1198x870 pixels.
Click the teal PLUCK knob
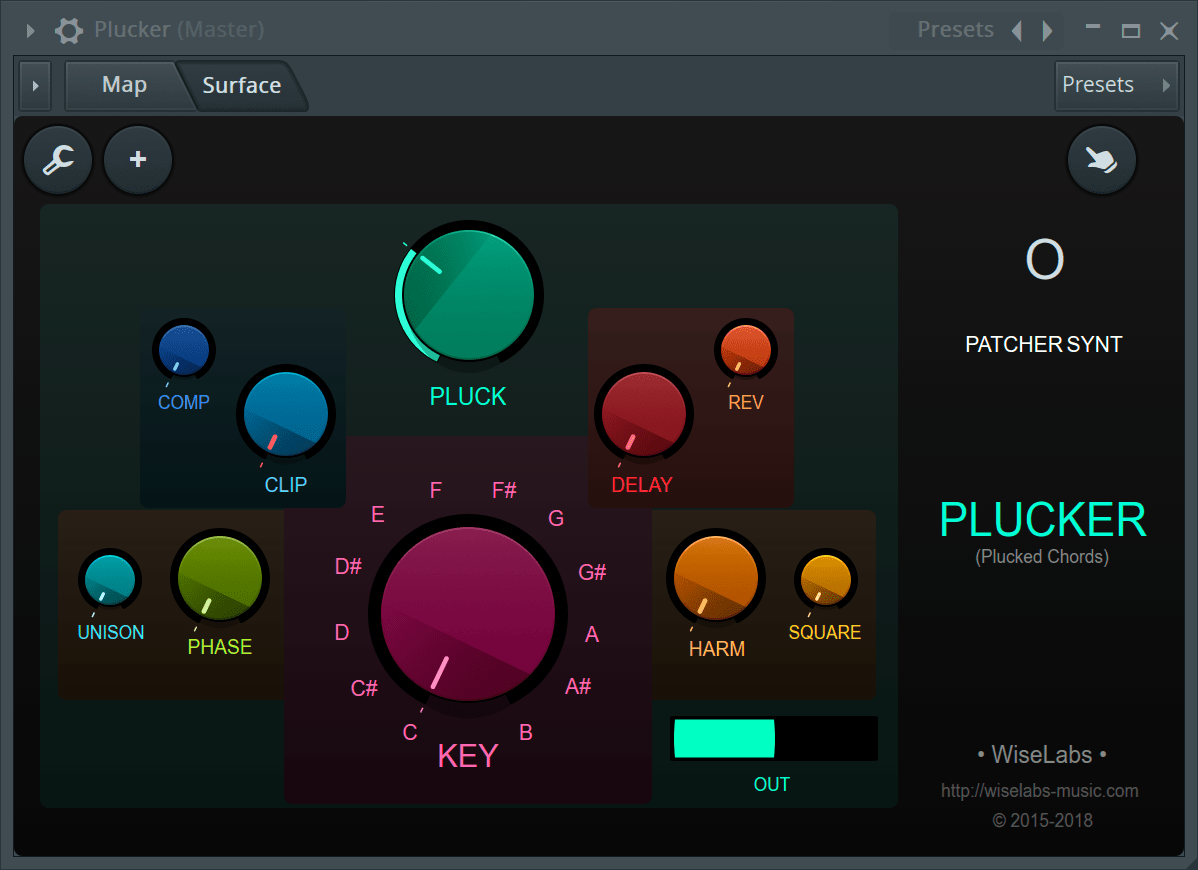(x=468, y=292)
